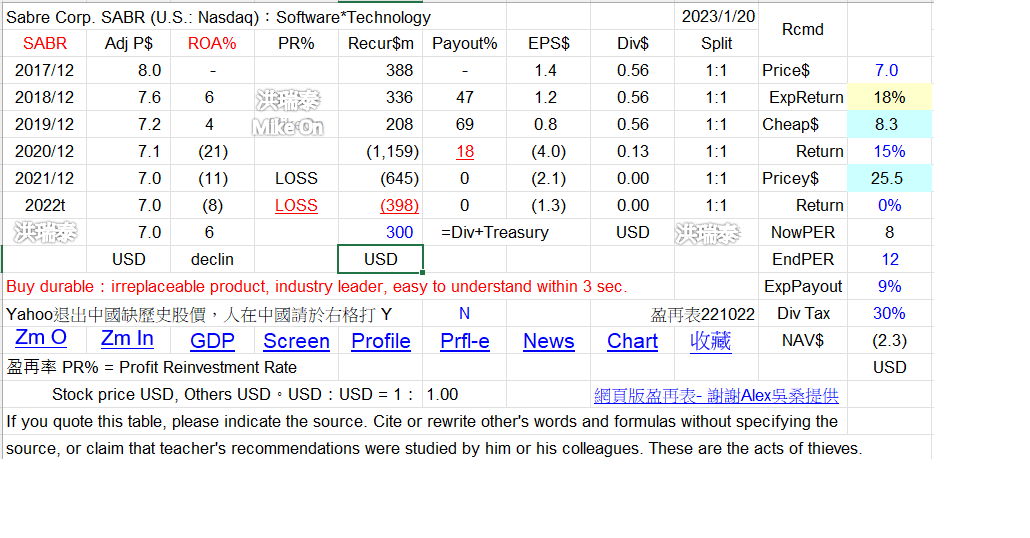Viewport: 1030px width, 538px height.
Task: Select the Split column header
Action: coord(716,43)
